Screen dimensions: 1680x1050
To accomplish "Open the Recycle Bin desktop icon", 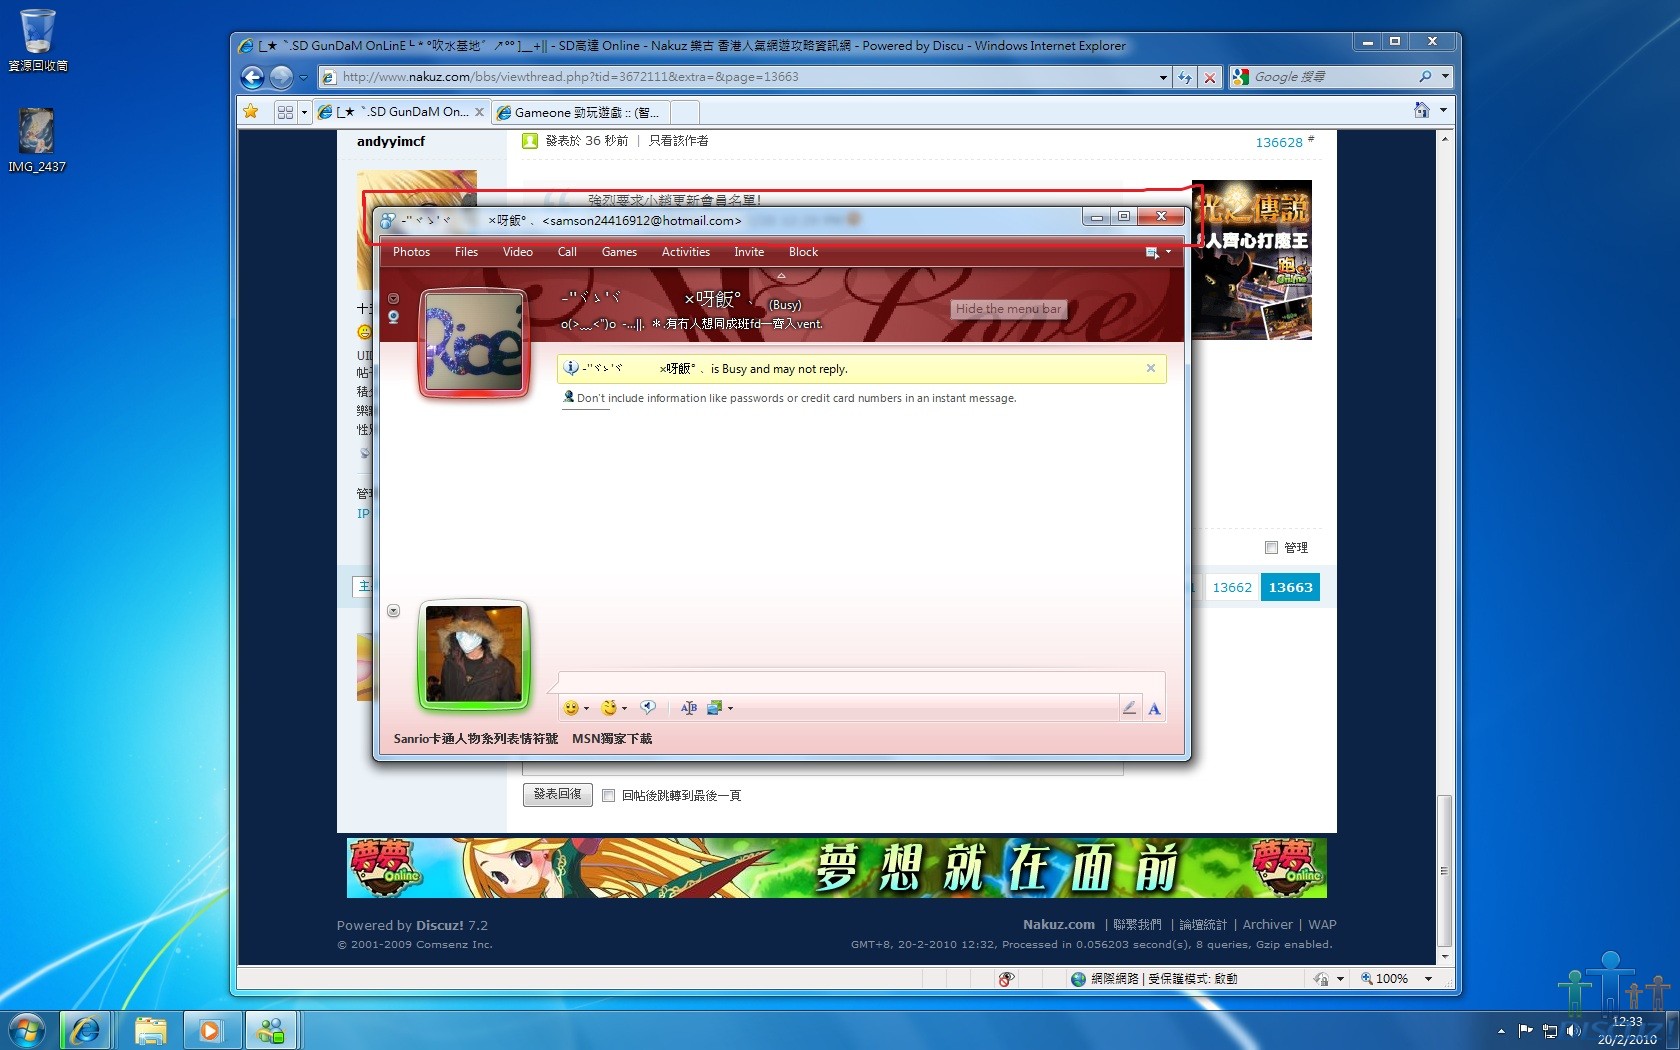I will pos(38,41).
